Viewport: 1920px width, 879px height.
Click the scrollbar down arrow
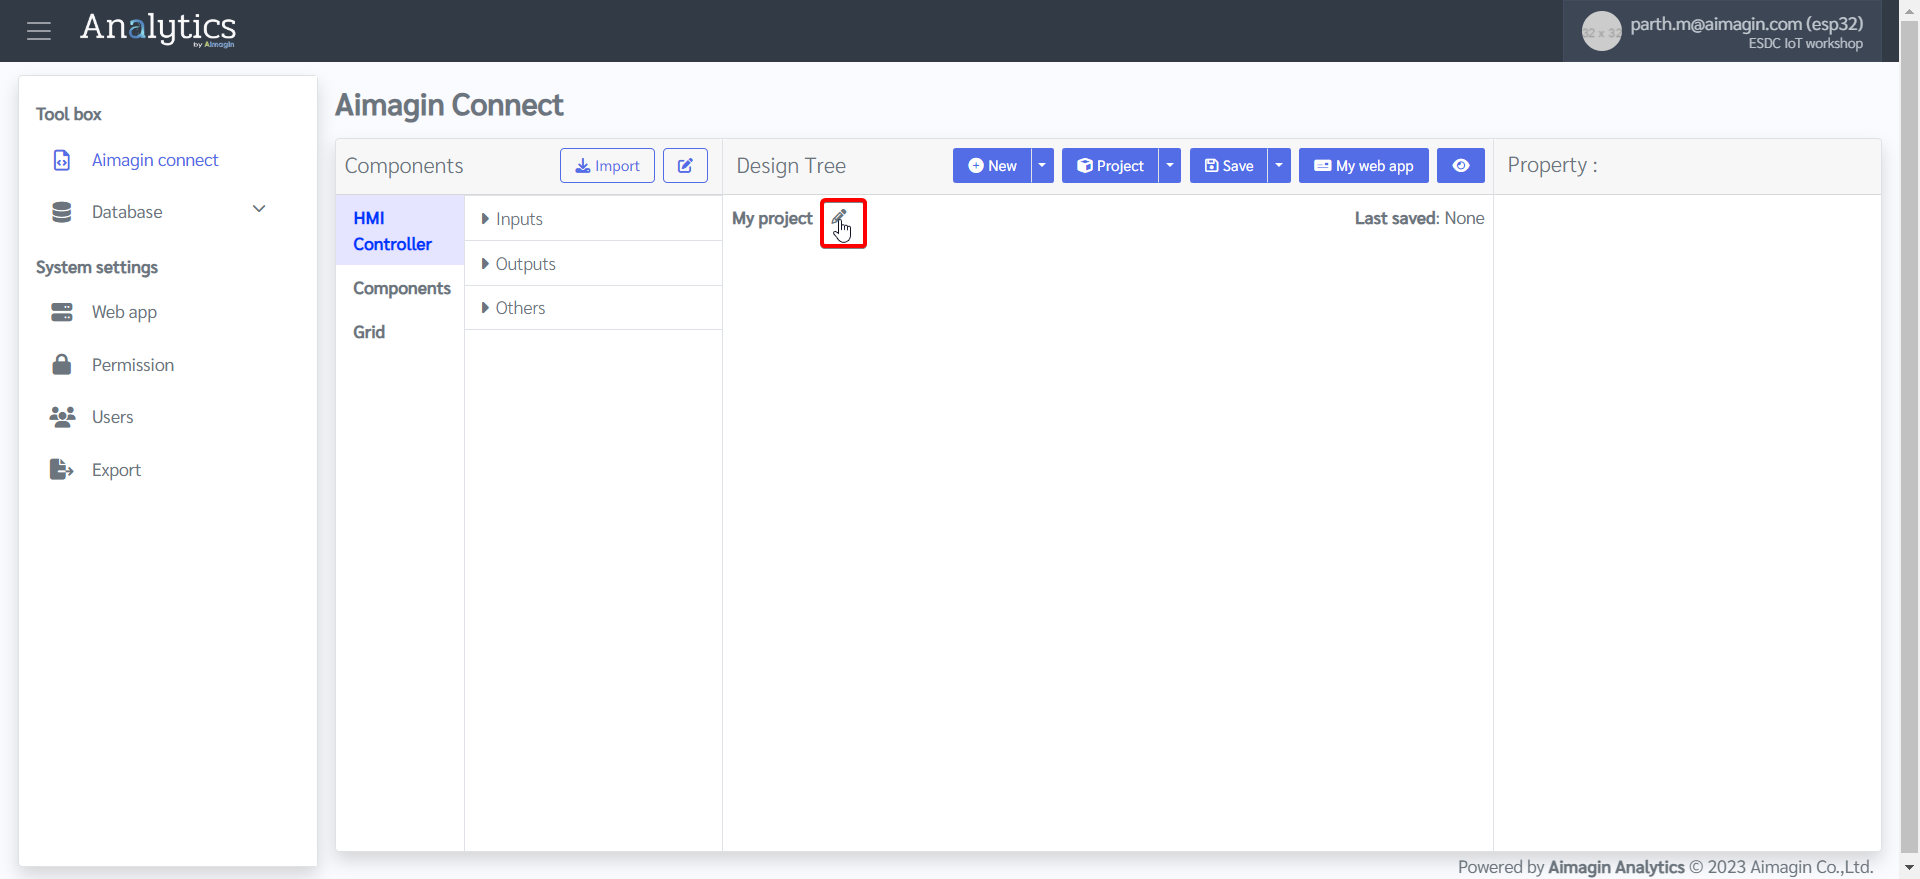pos(1909,868)
